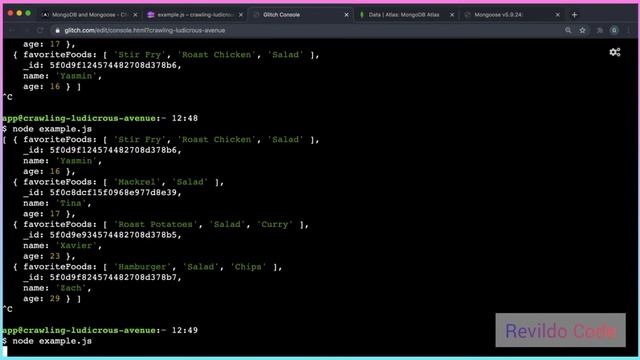Open the browser profile avatar

(614, 30)
